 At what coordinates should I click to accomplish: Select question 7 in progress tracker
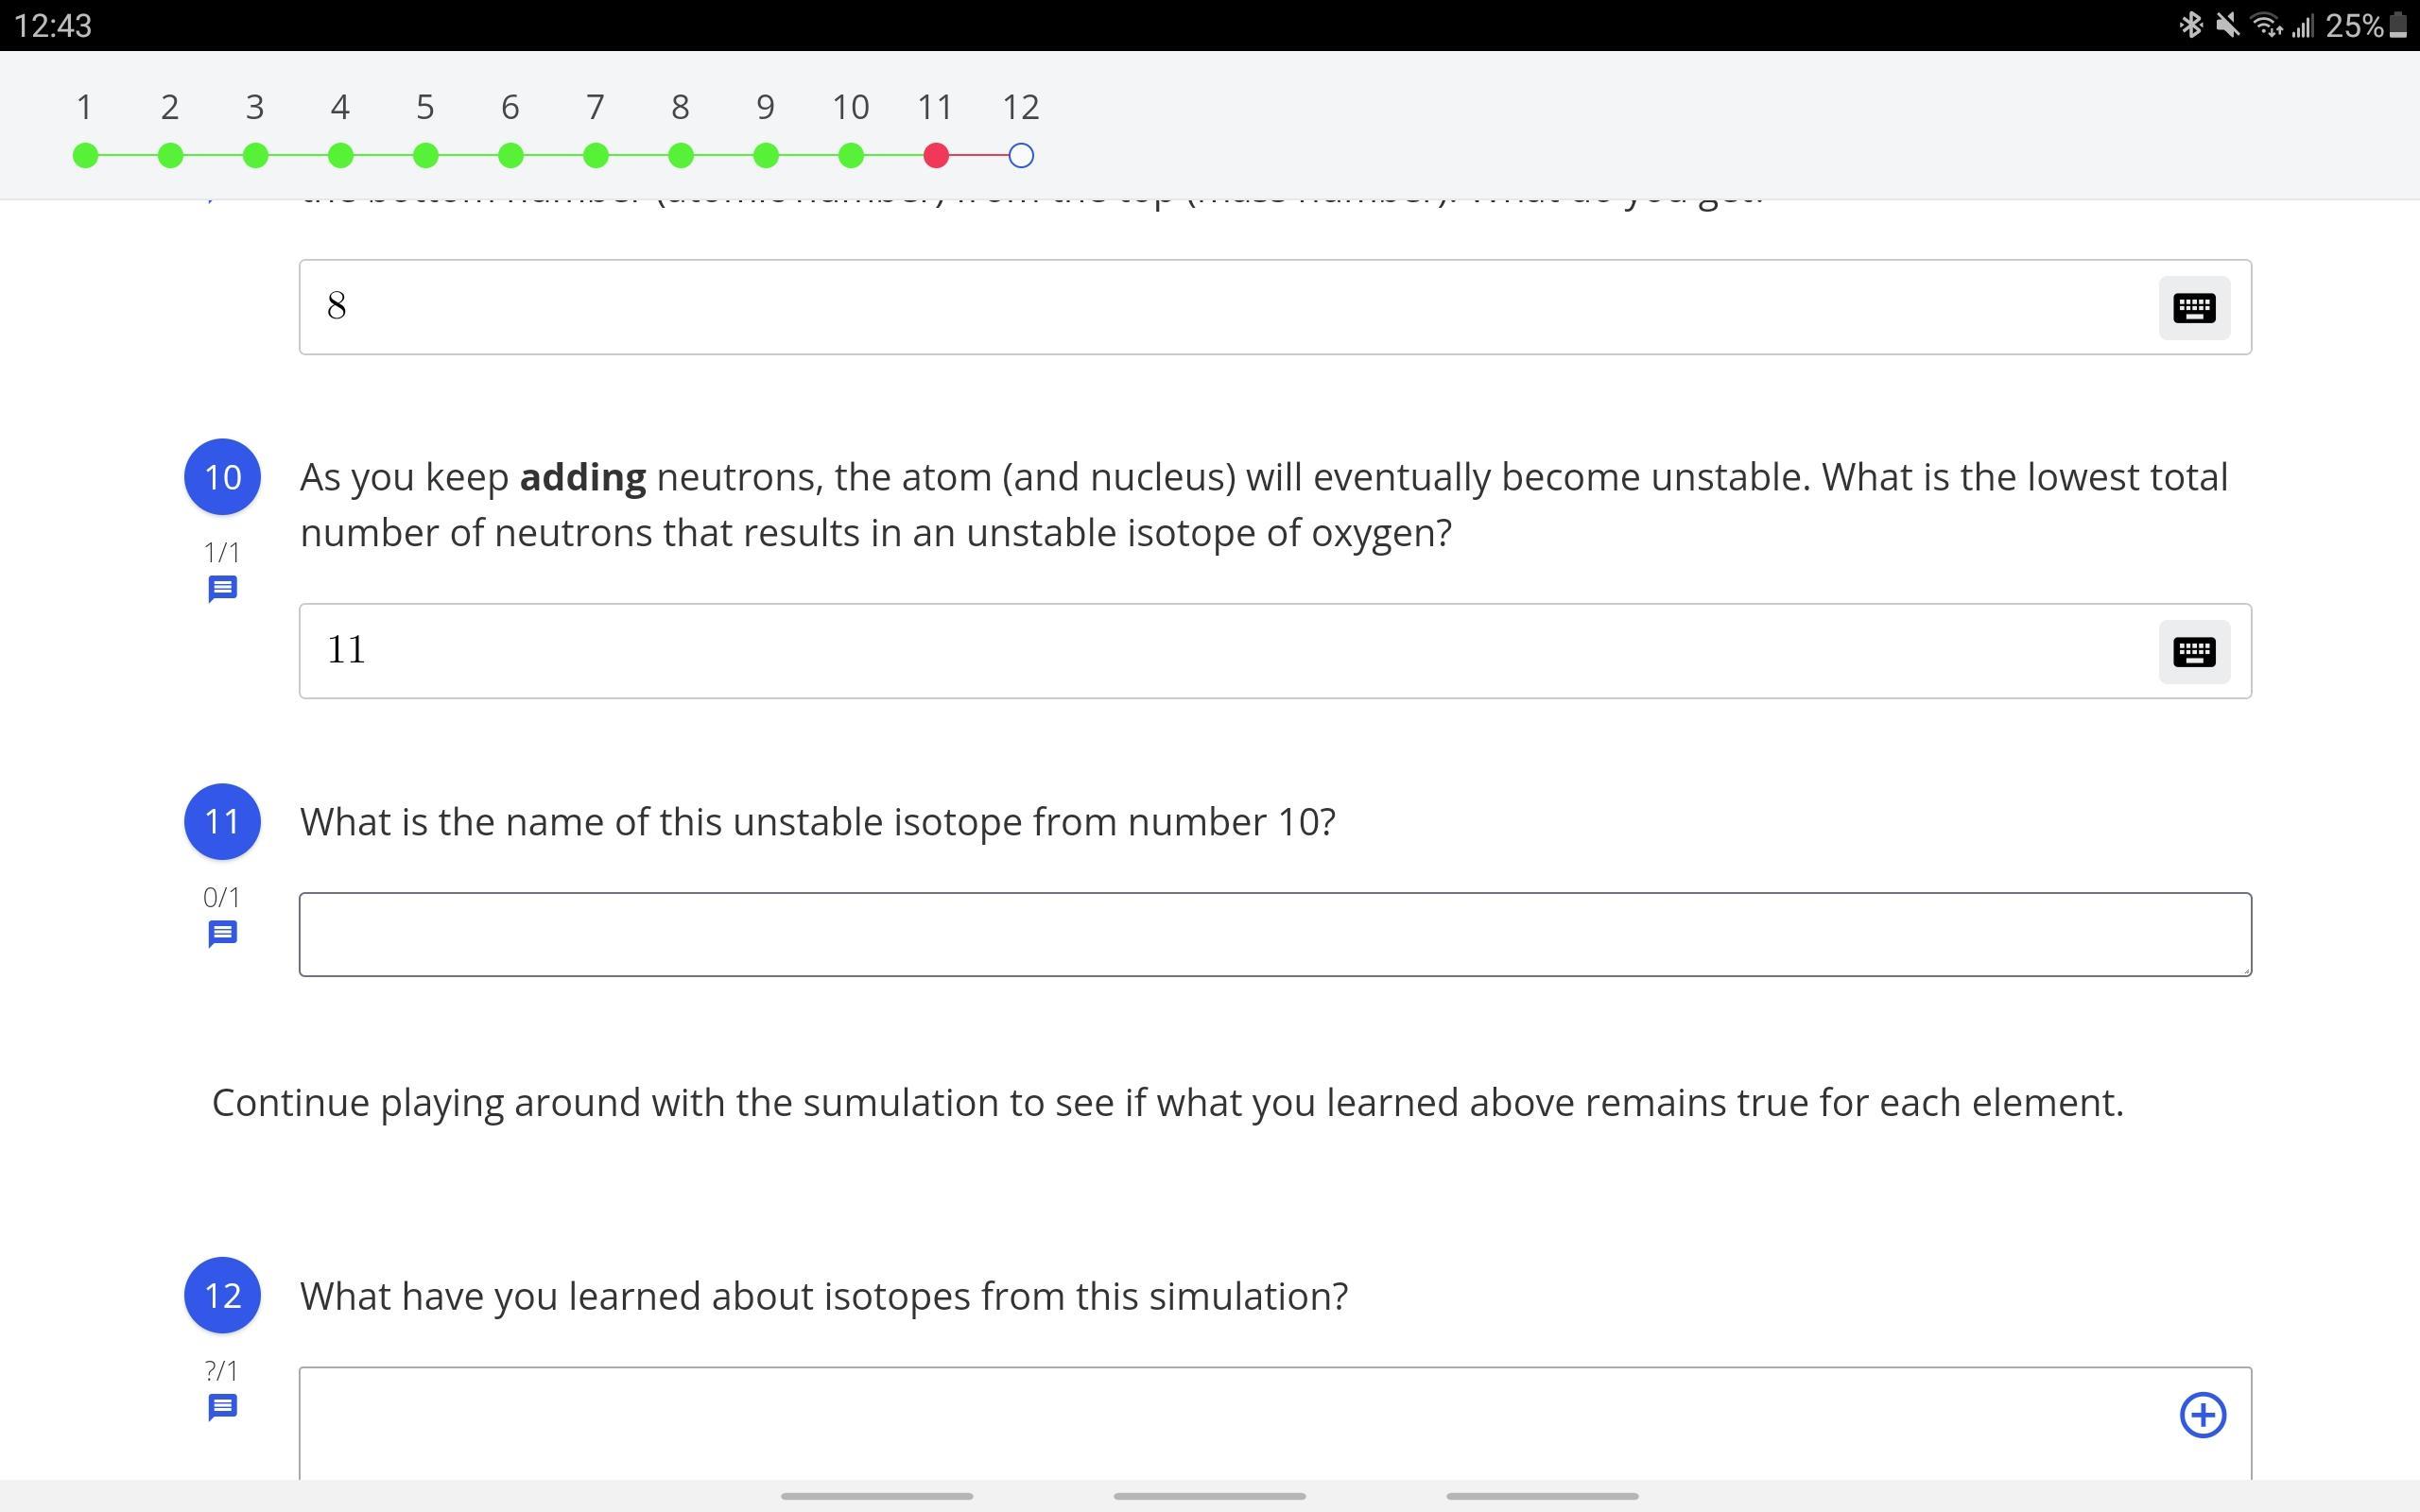click(x=596, y=155)
